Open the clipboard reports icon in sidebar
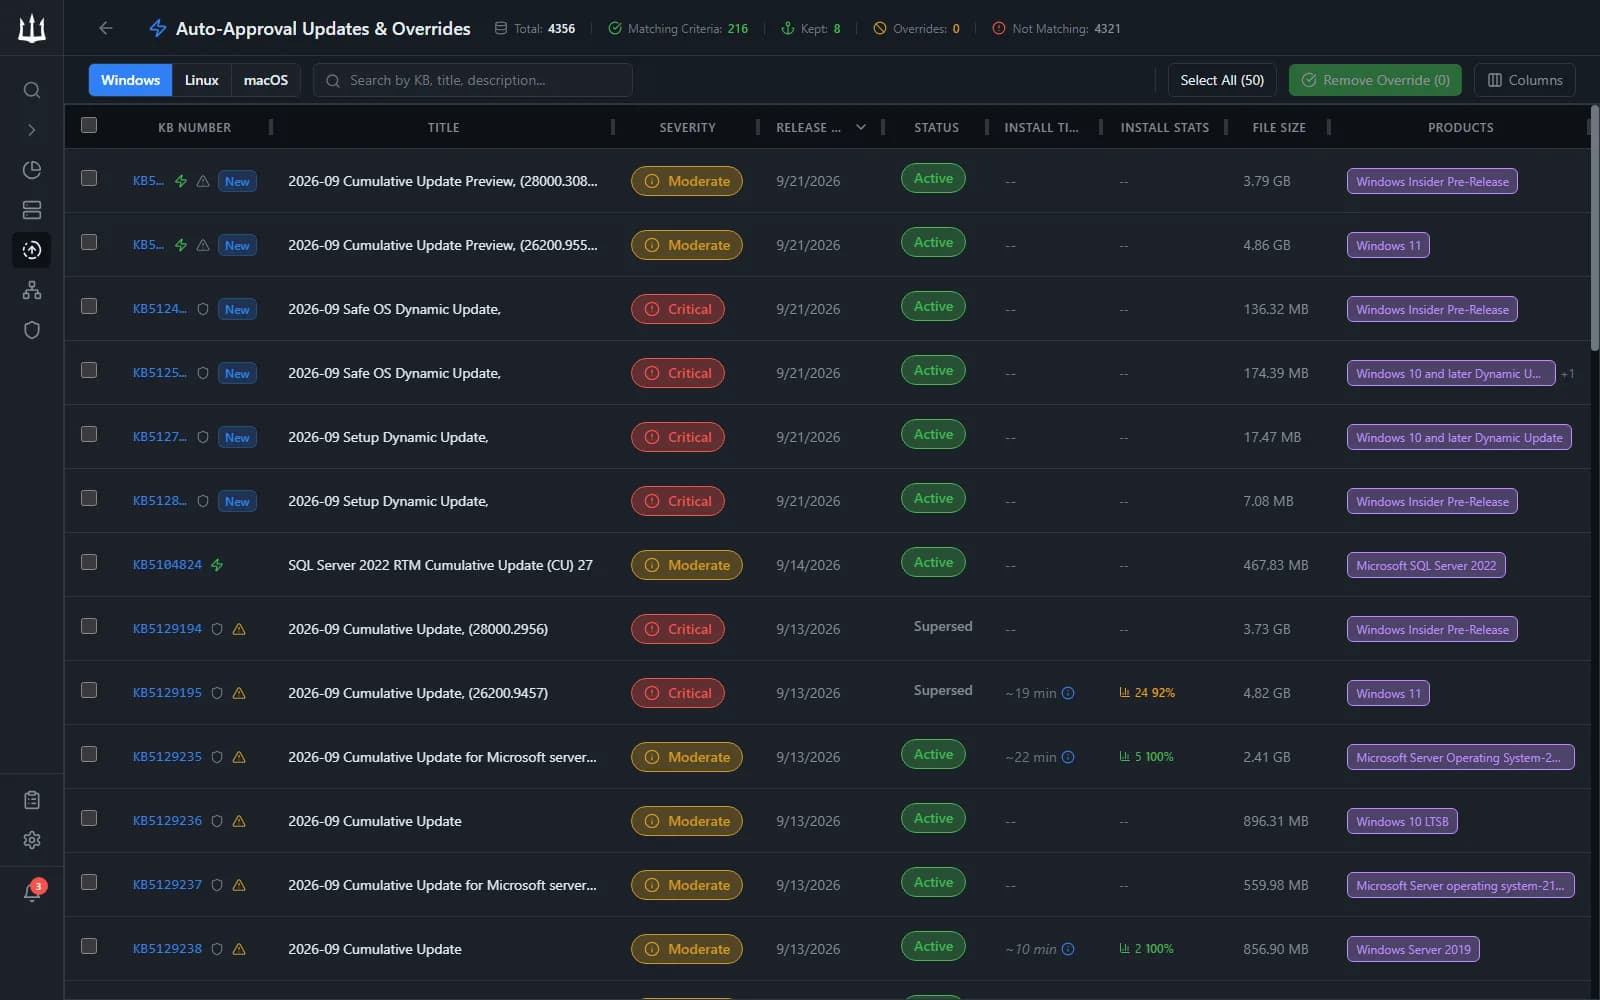 pos(32,800)
